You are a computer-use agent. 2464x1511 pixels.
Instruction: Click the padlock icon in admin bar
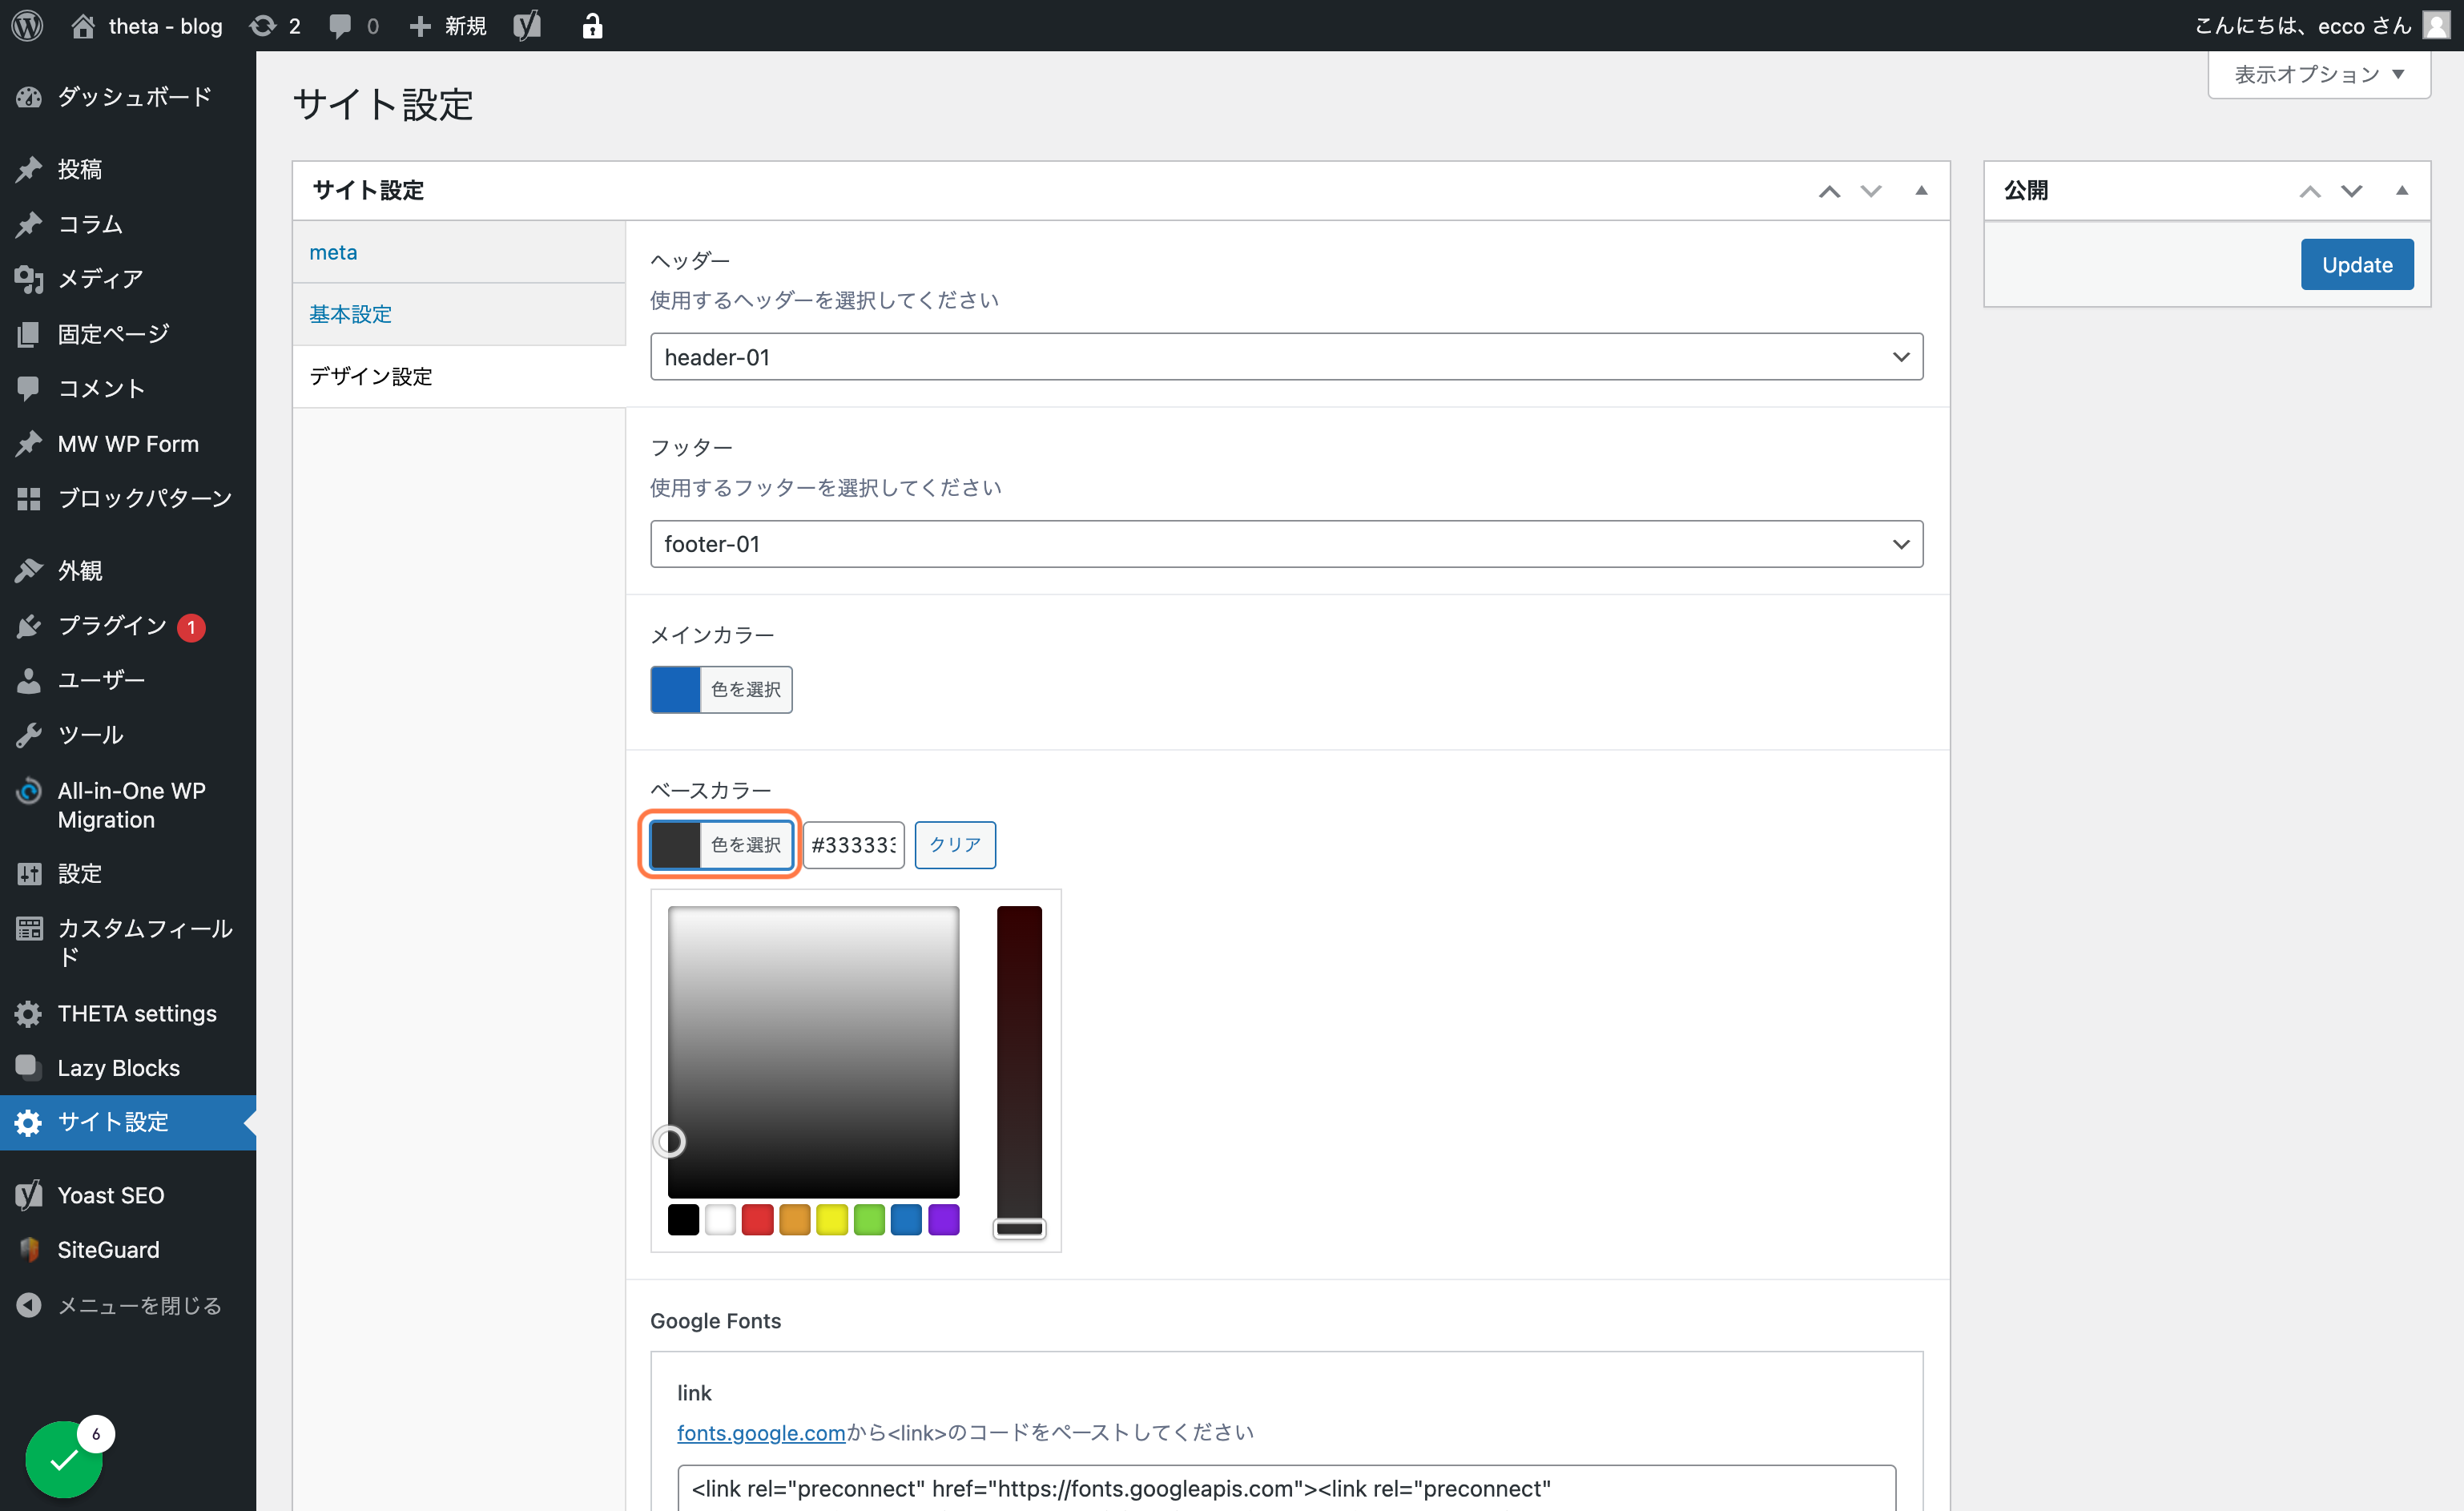592,26
